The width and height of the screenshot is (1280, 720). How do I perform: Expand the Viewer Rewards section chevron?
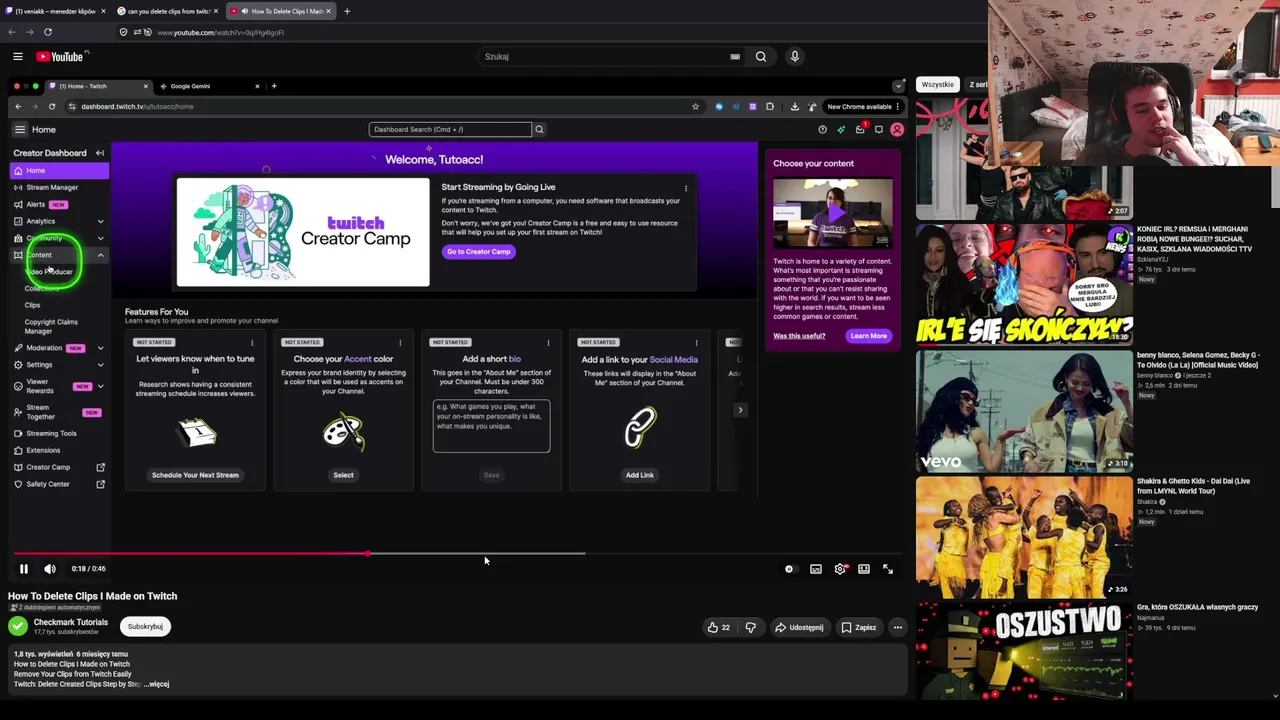100,386
